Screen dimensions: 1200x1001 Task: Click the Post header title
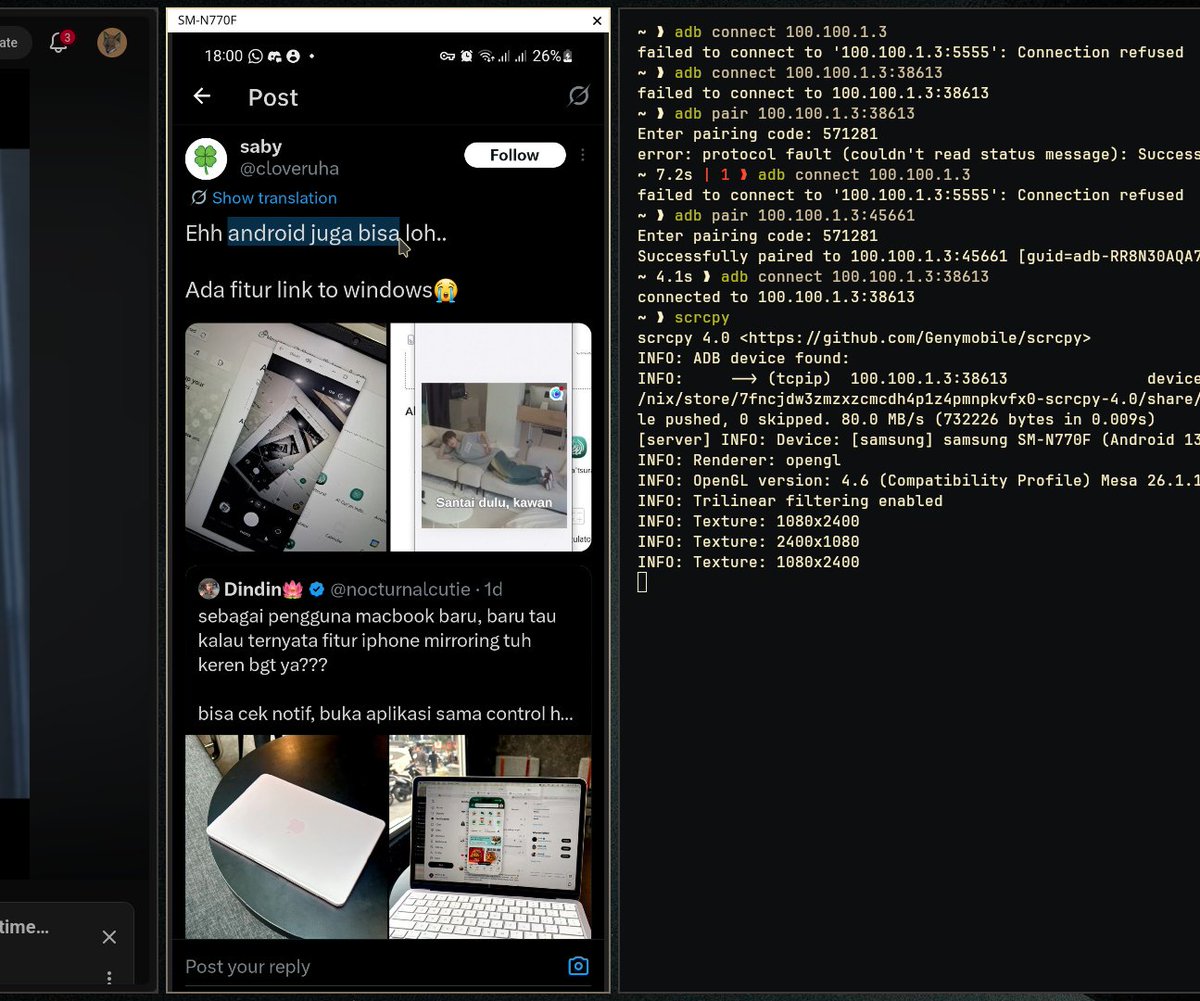pos(273,97)
